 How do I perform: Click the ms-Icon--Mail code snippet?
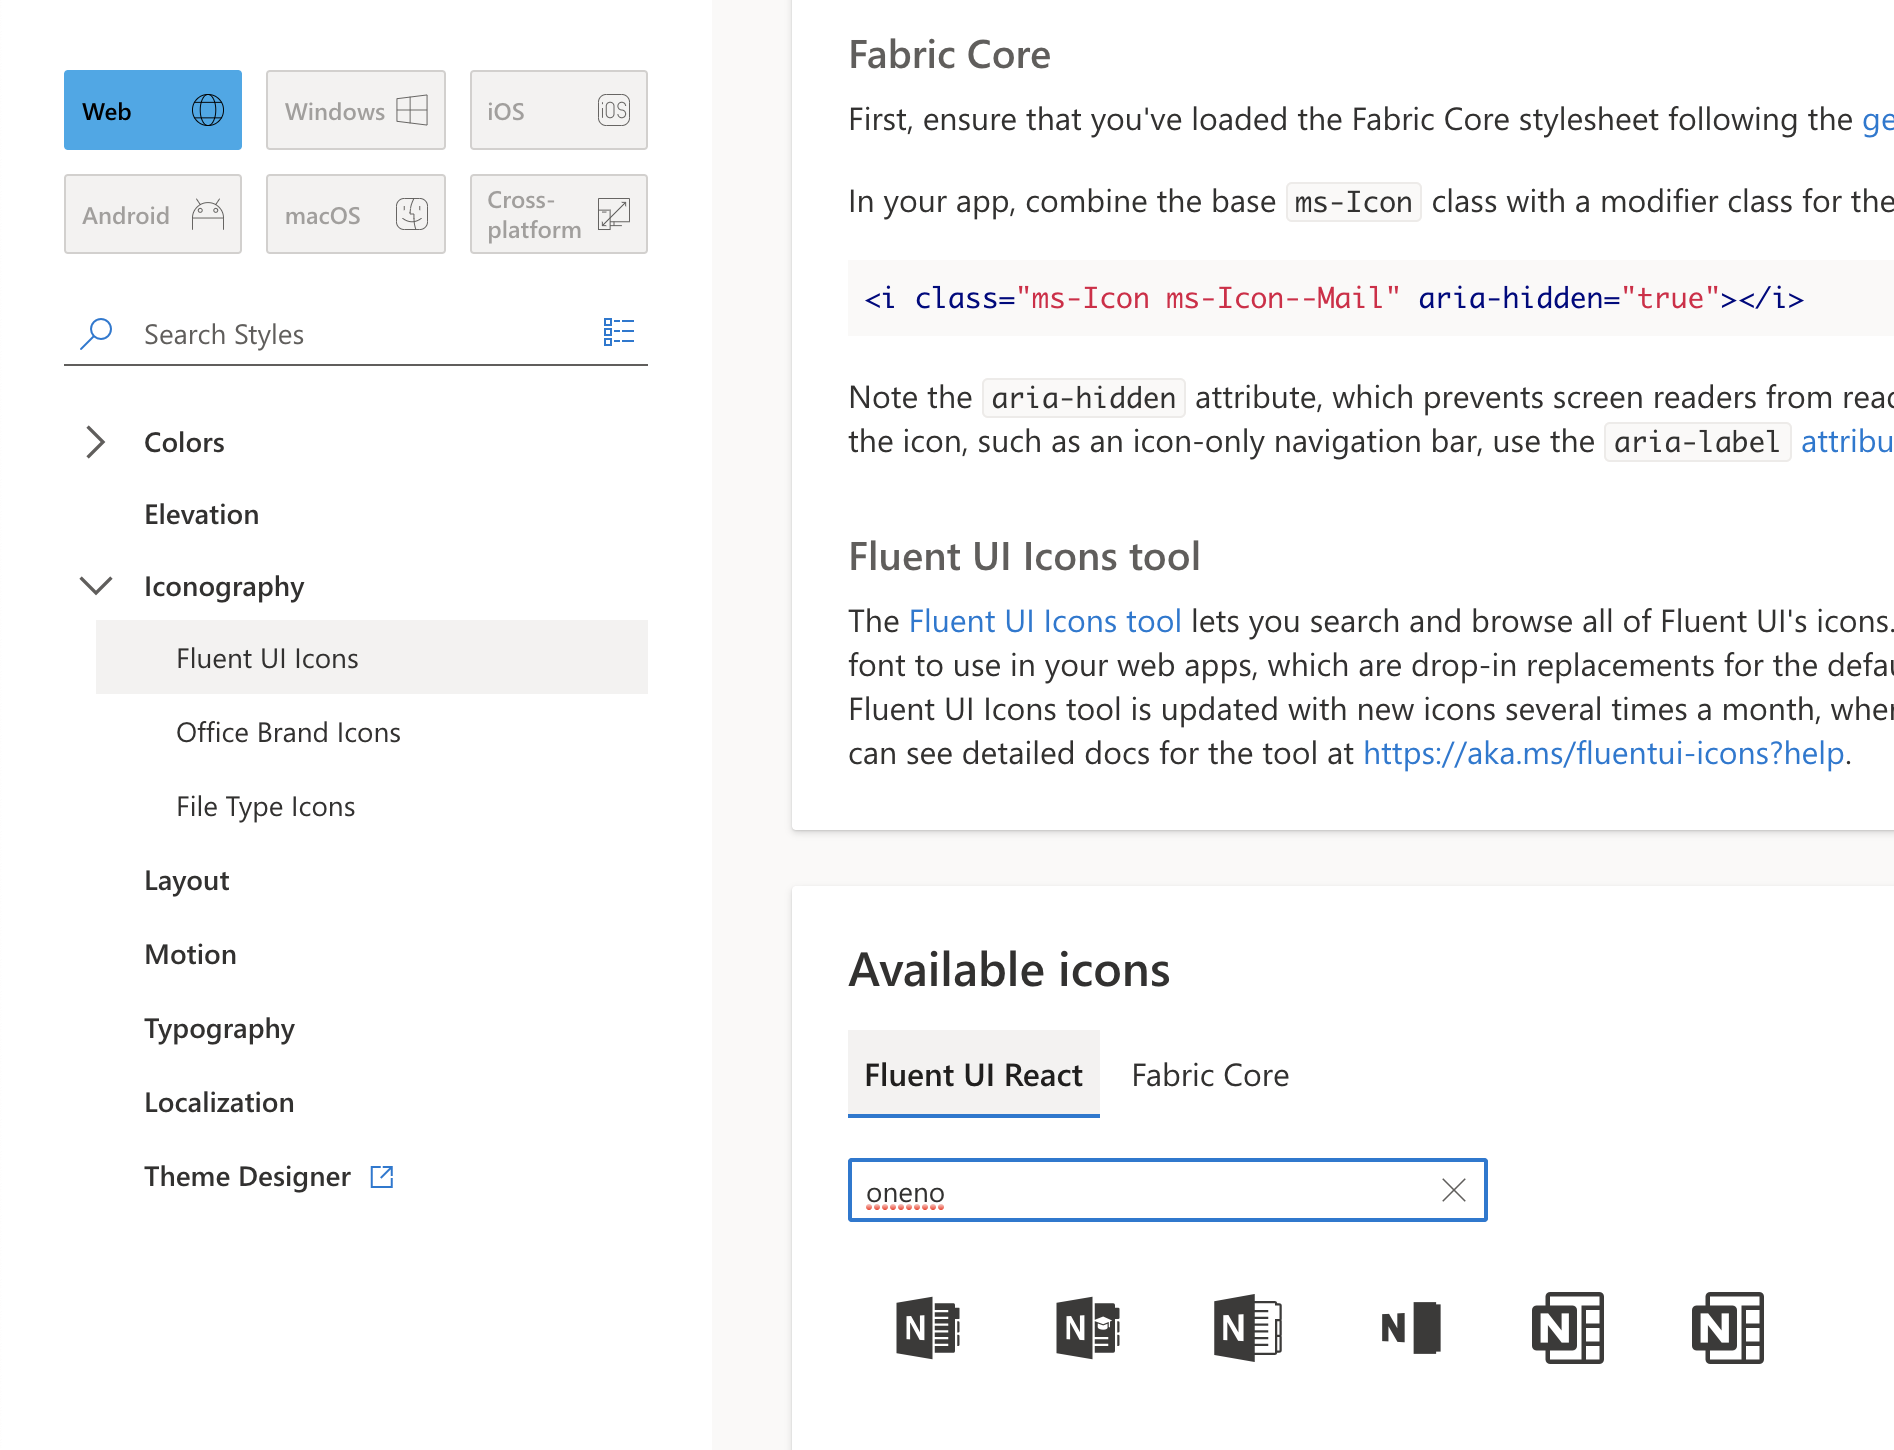(x=1334, y=298)
